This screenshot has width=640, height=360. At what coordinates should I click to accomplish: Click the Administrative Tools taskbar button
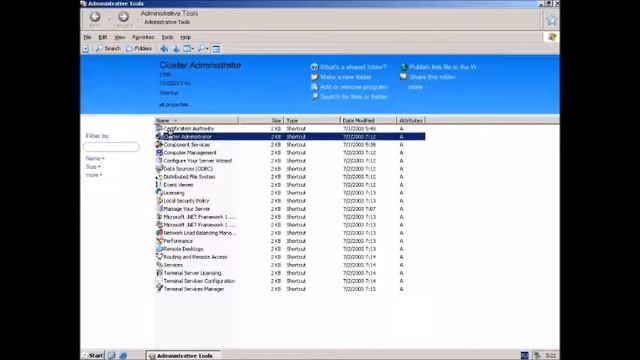(183, 356)
